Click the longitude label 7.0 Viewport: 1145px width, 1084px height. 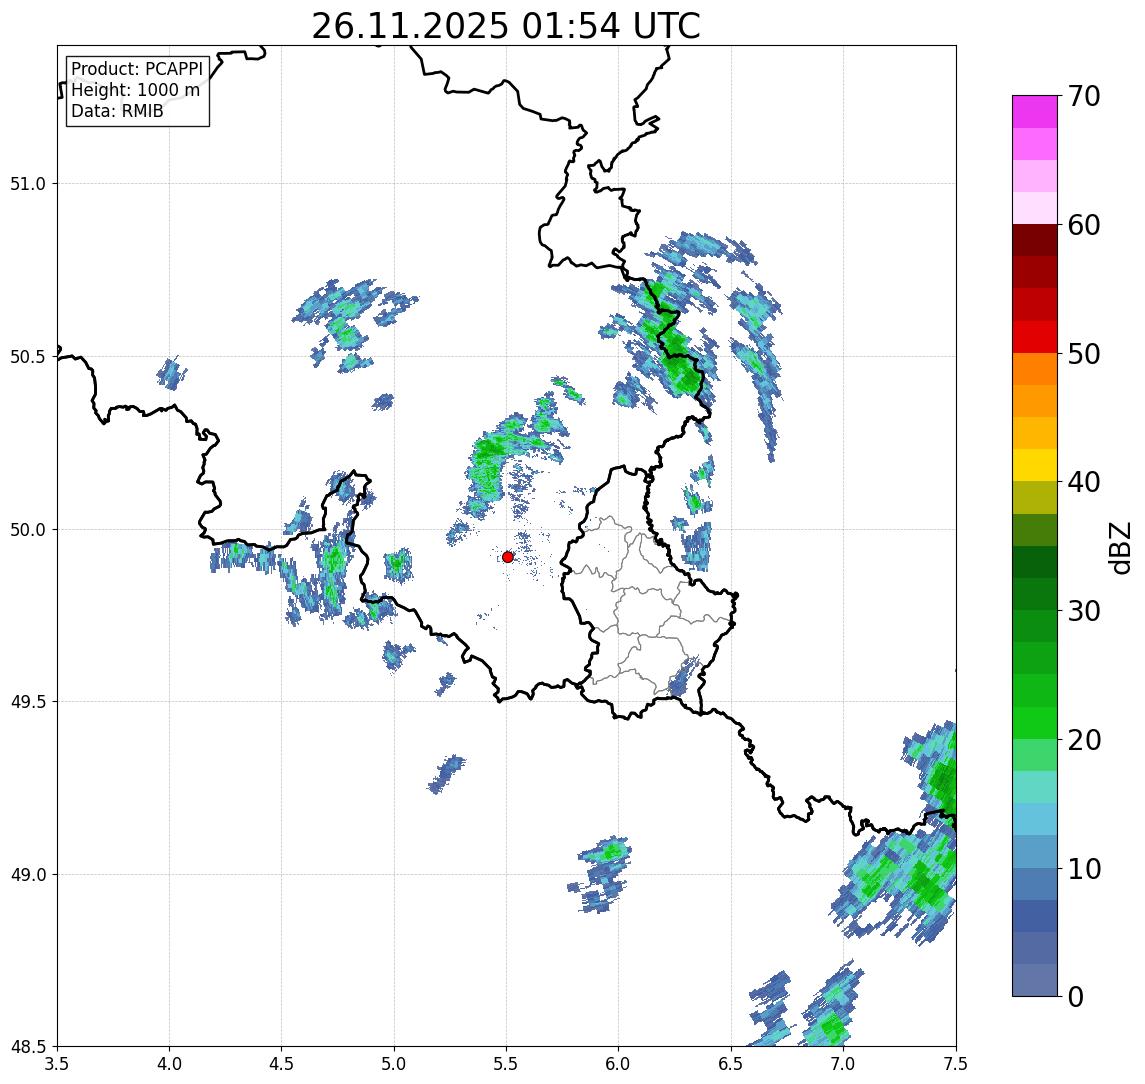843,1063
